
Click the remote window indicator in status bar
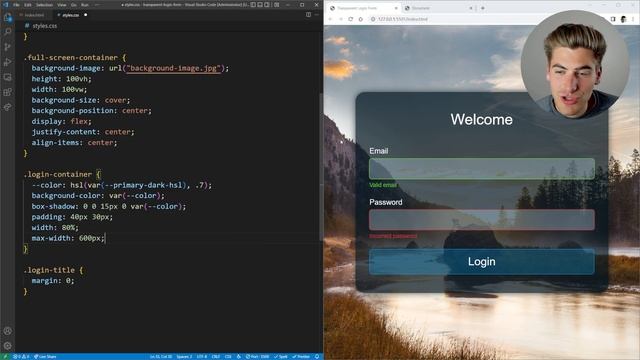point(5,357)
